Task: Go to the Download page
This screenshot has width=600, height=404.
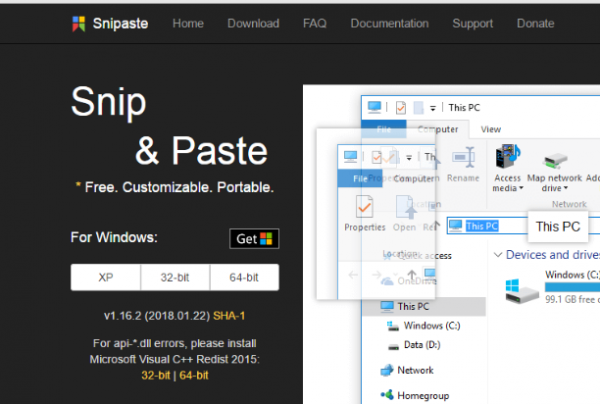Action: (x=253, y=24)
